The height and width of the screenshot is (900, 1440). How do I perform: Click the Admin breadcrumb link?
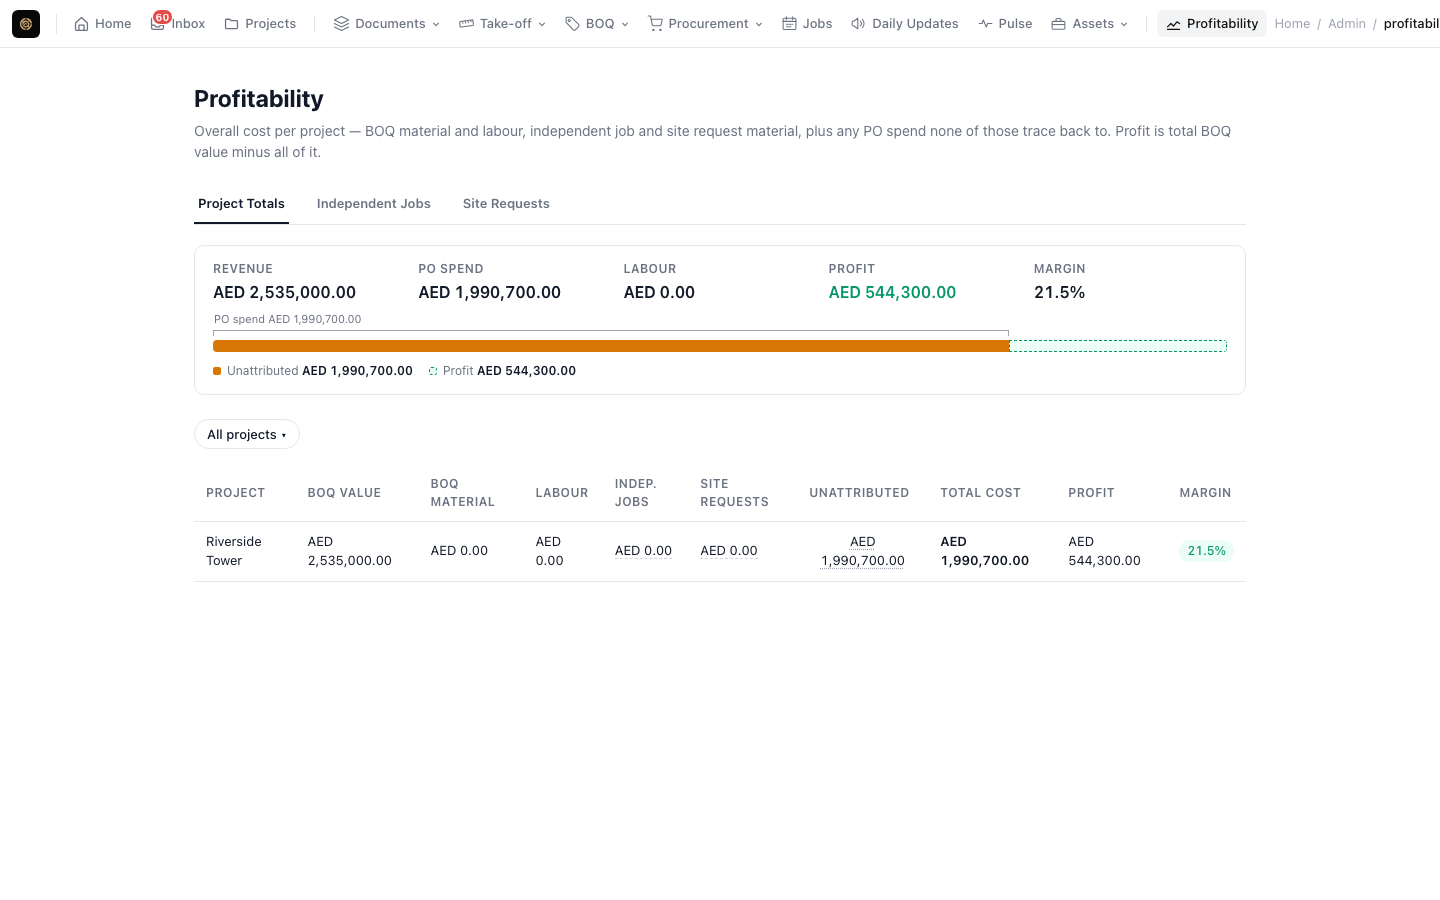(1347, 24)
